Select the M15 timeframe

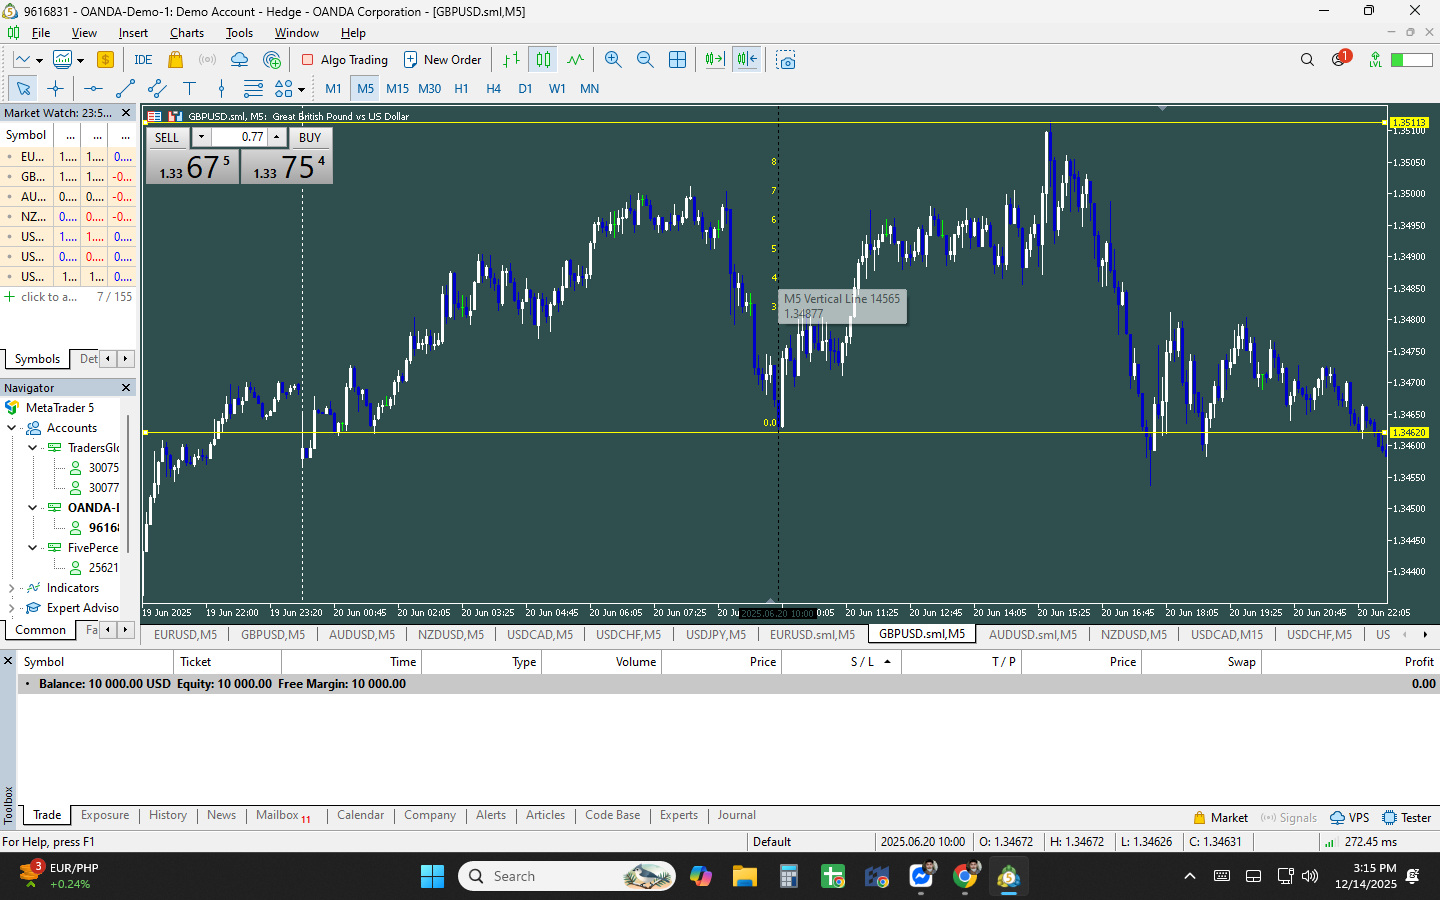(x=397, y=89)
